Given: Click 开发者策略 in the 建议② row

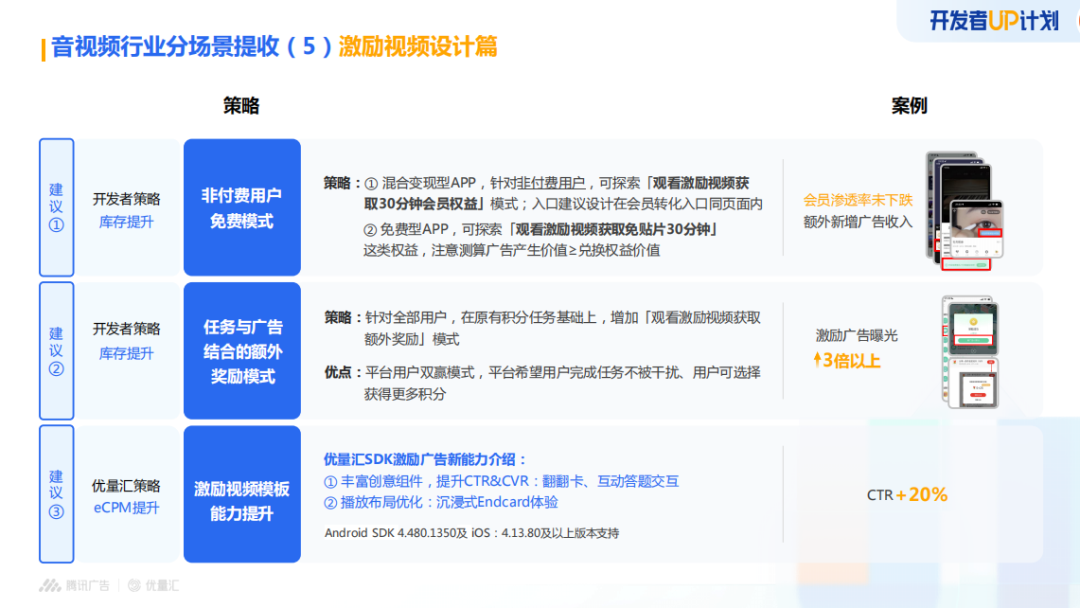Looking at the screenshot, I should pos(126,328).
